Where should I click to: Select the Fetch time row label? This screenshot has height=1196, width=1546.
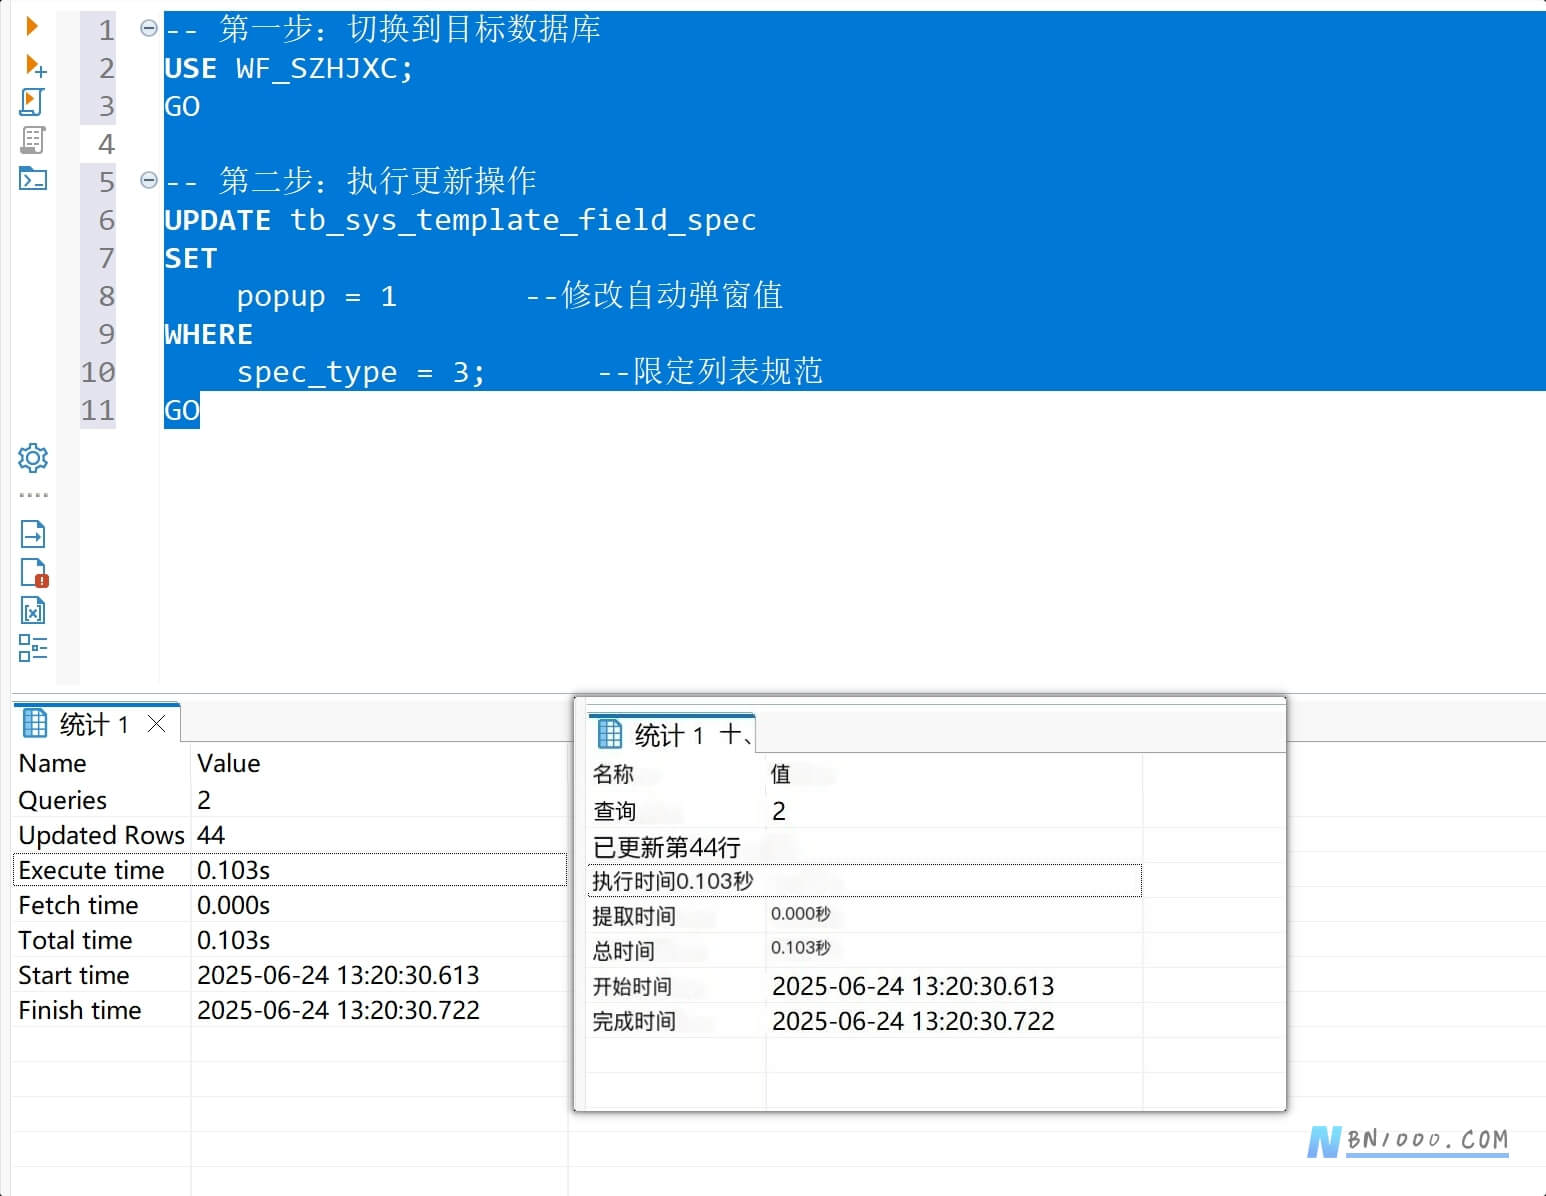pos(78,905)
